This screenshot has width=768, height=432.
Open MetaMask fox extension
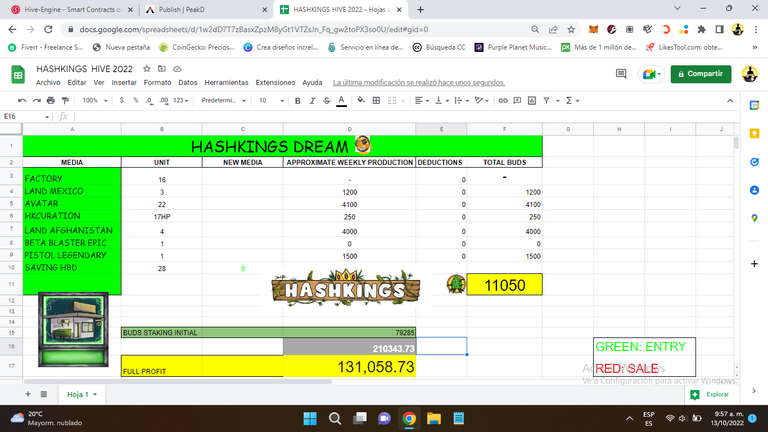[593, 29]
